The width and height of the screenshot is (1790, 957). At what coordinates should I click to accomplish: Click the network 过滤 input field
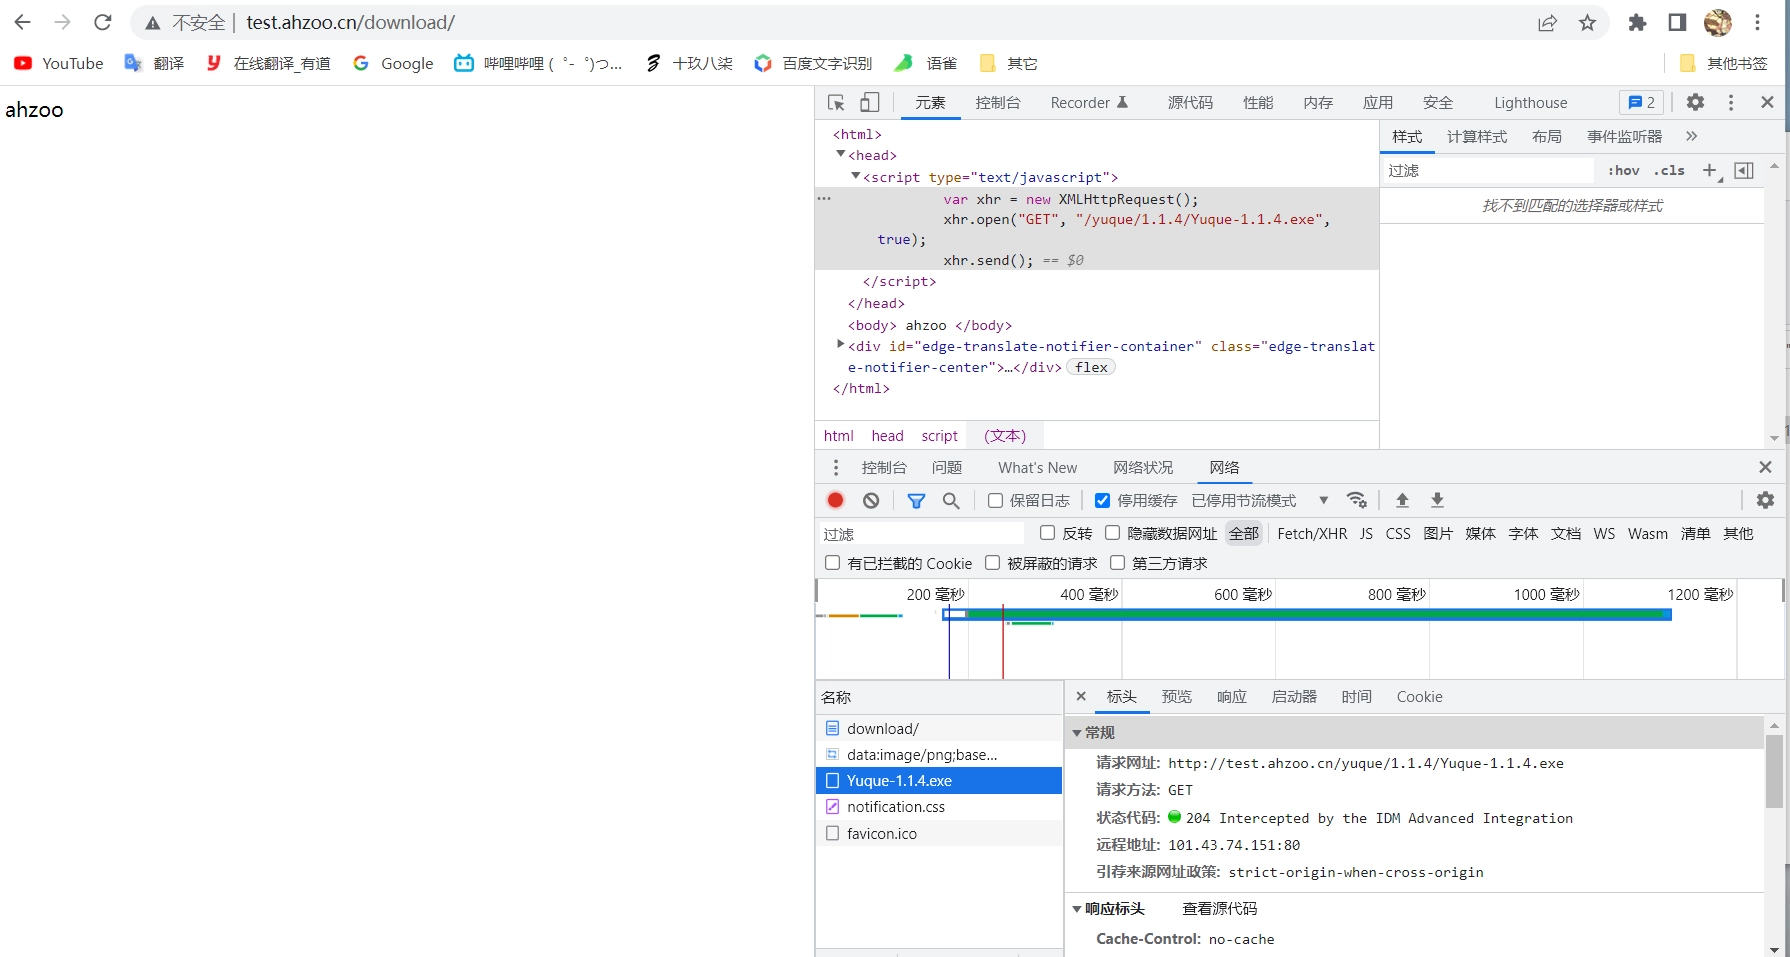920,534
